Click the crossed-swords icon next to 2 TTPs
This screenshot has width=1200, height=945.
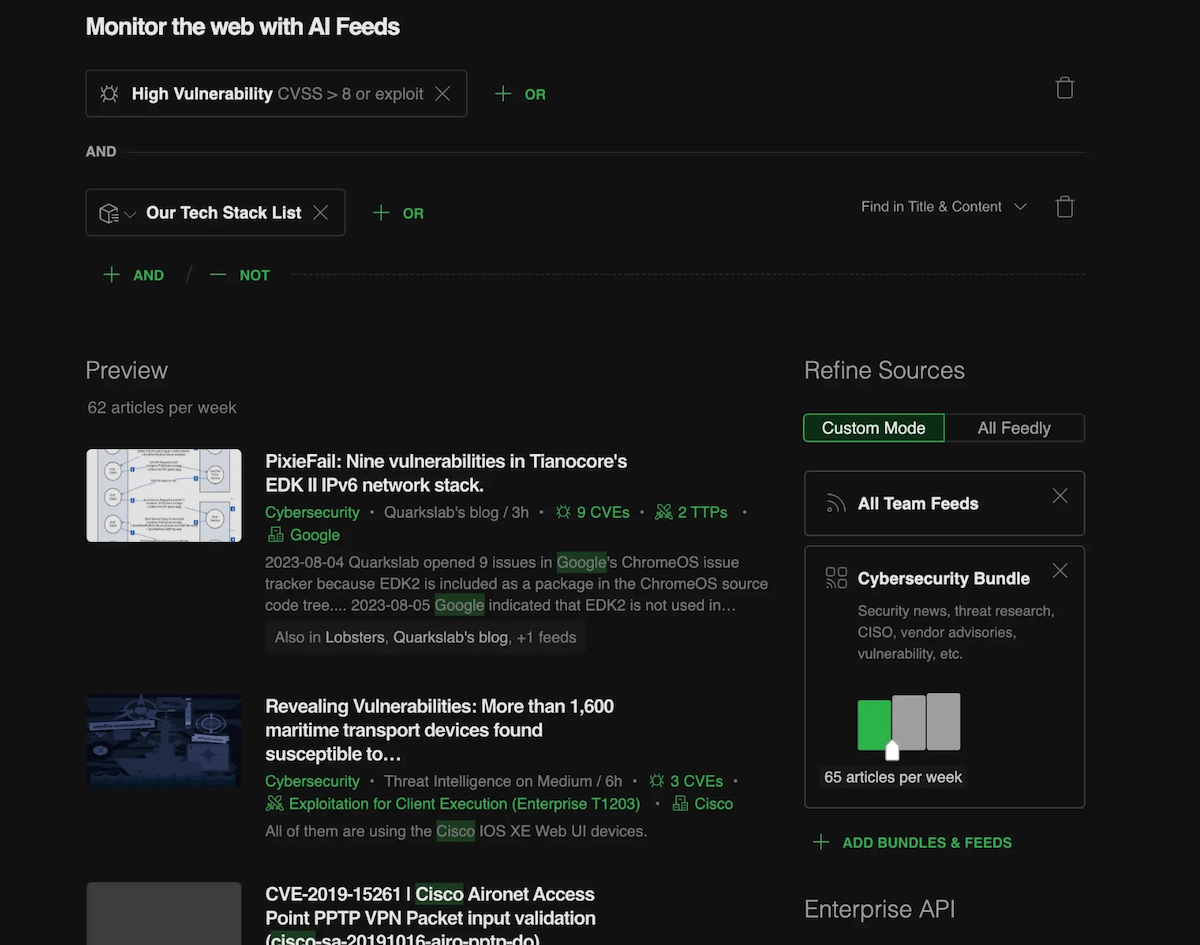point(663,512)
